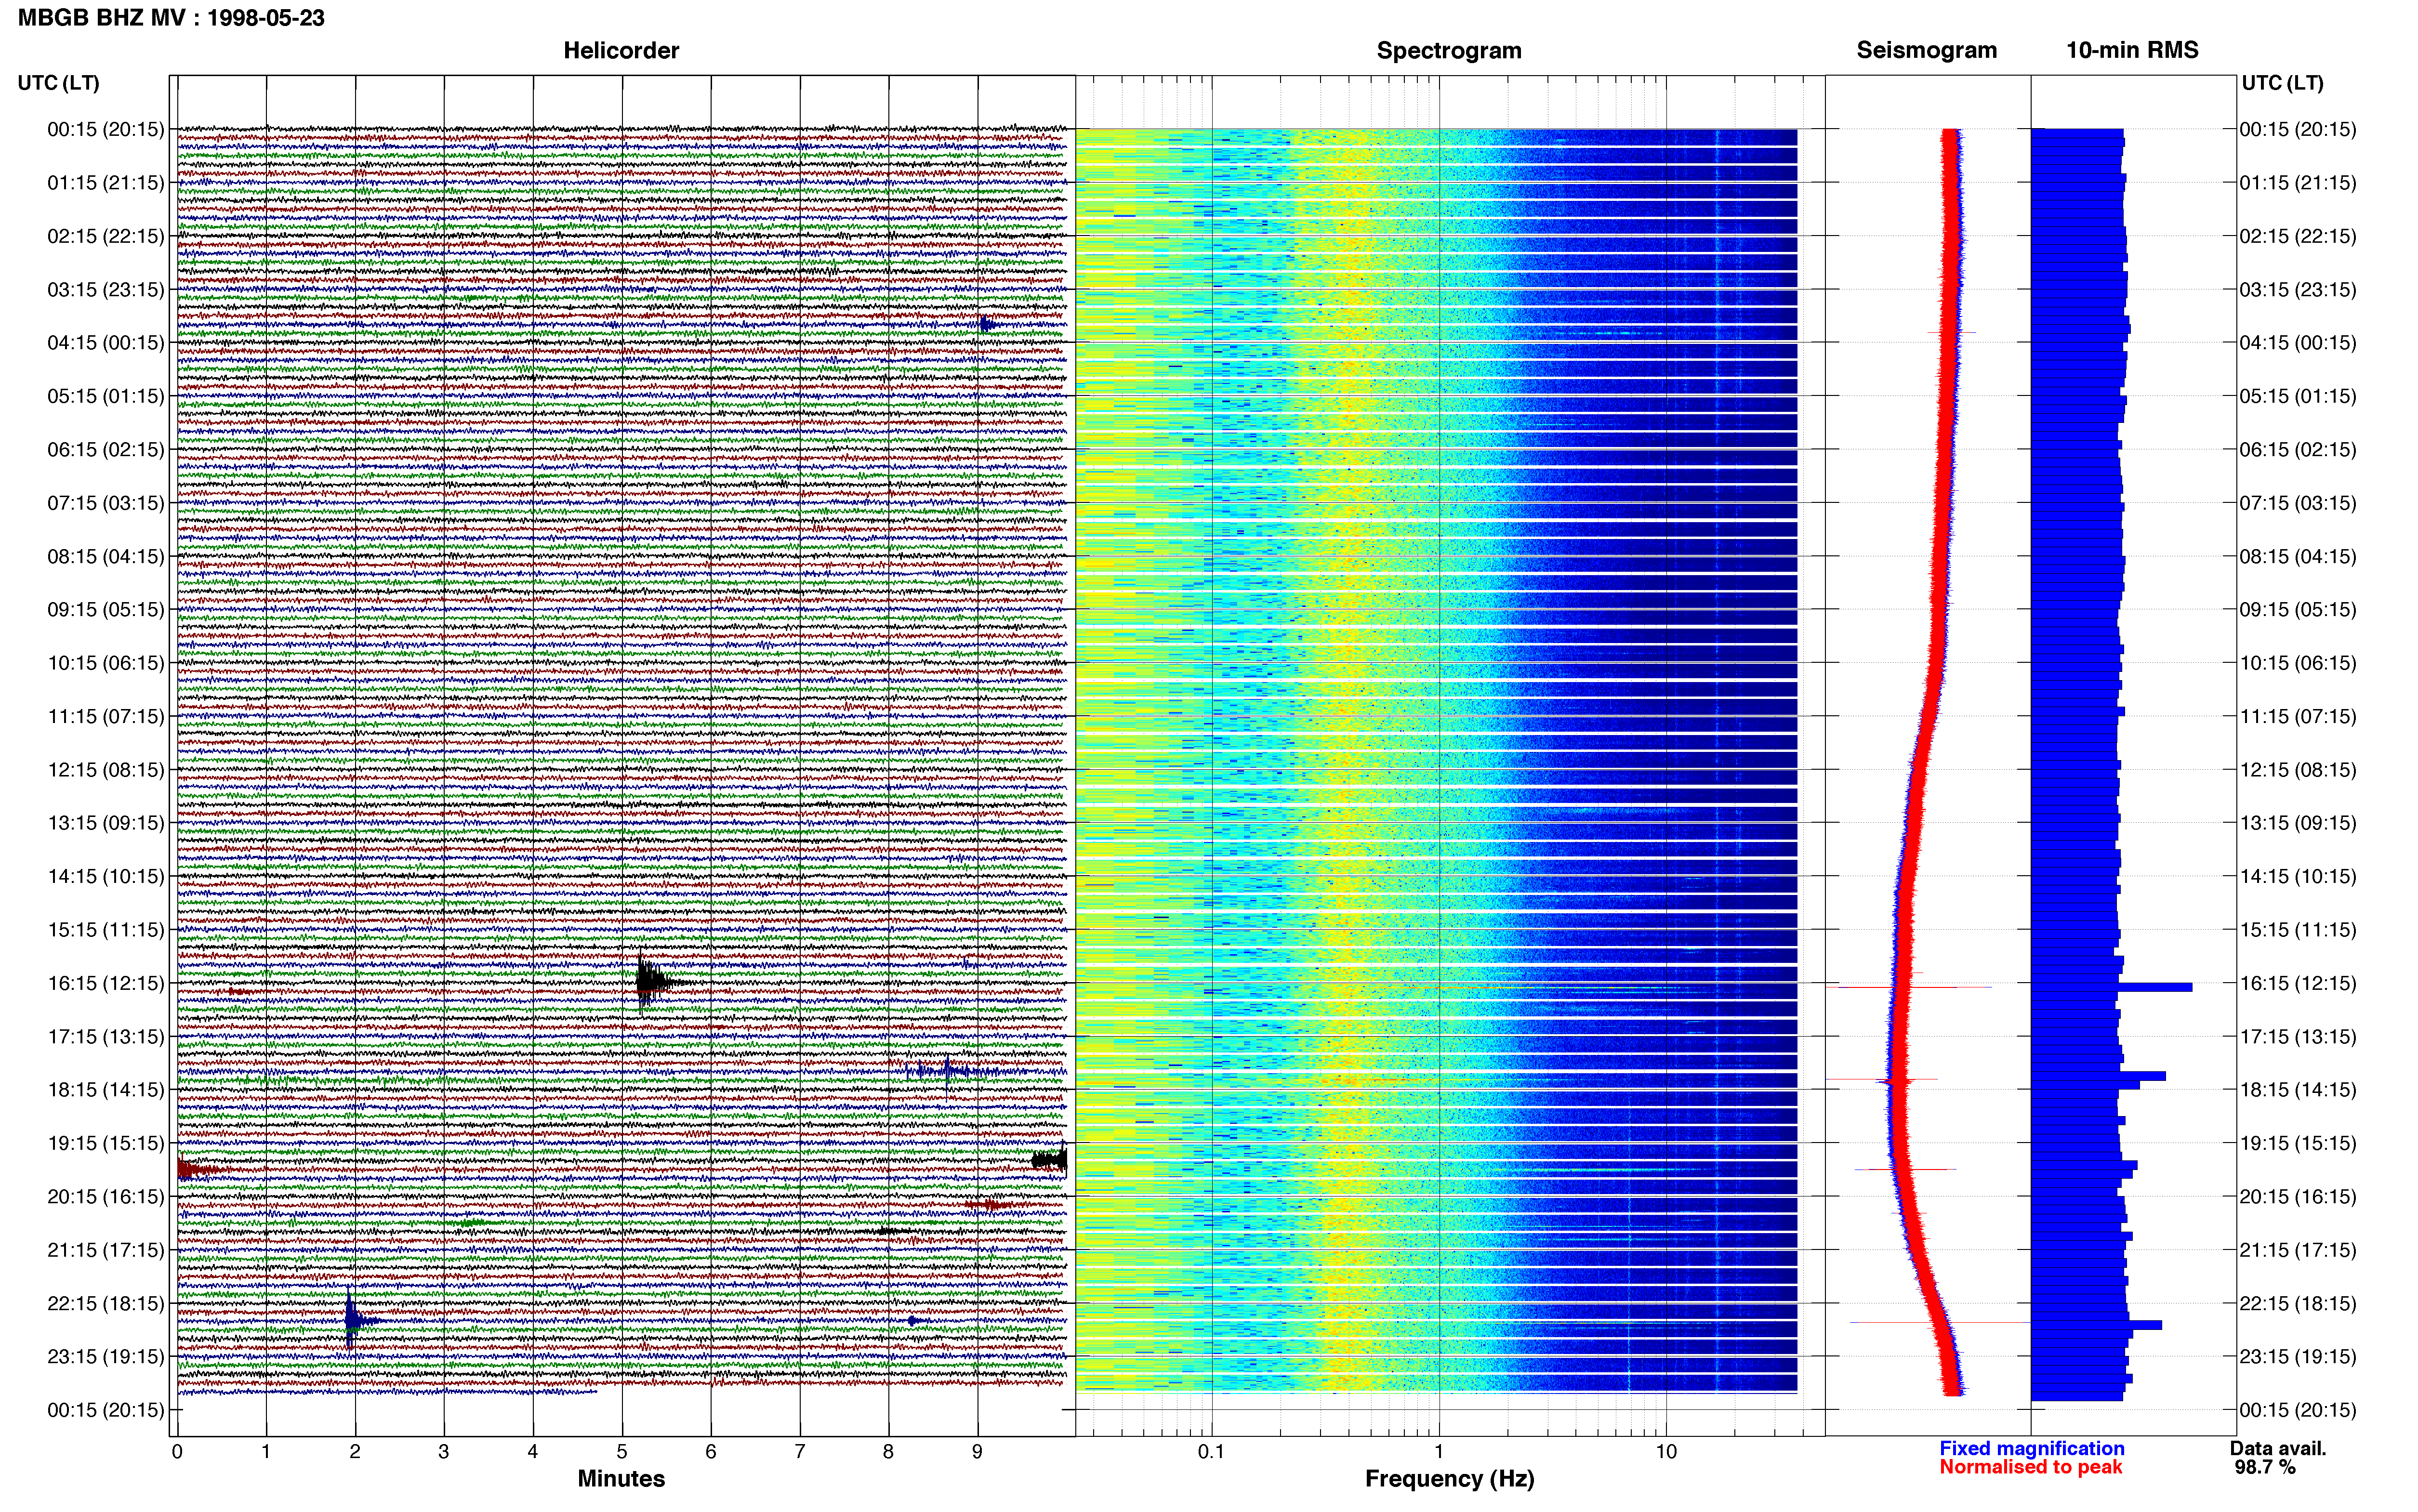Click the 'Seismogram' panel heading
Image resolution: width=2418 pixels, height=1512 pixels.
[1926, 51]
